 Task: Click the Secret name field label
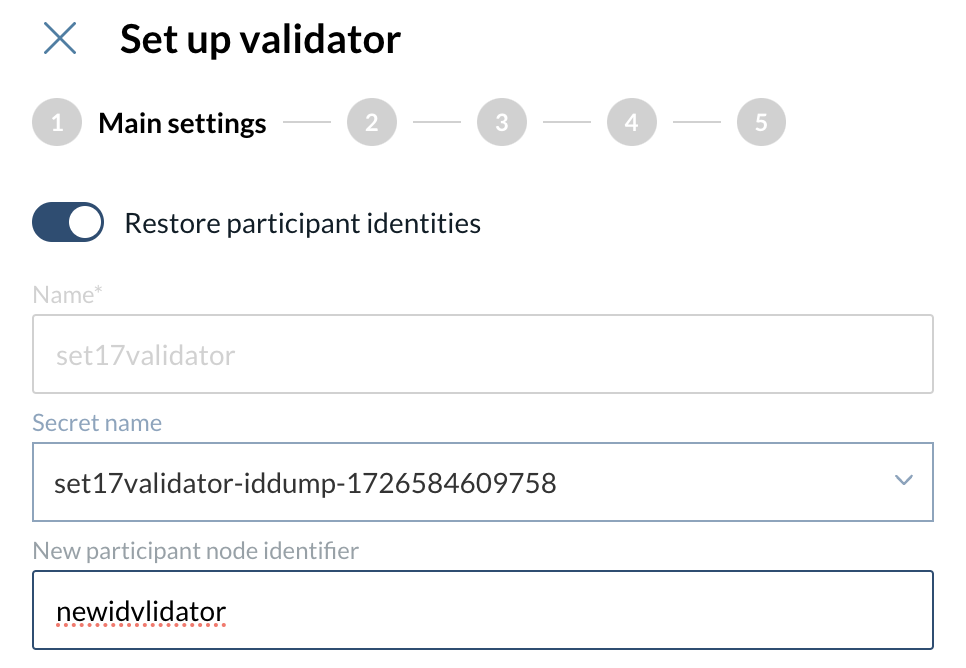click(x=97, y=423)
